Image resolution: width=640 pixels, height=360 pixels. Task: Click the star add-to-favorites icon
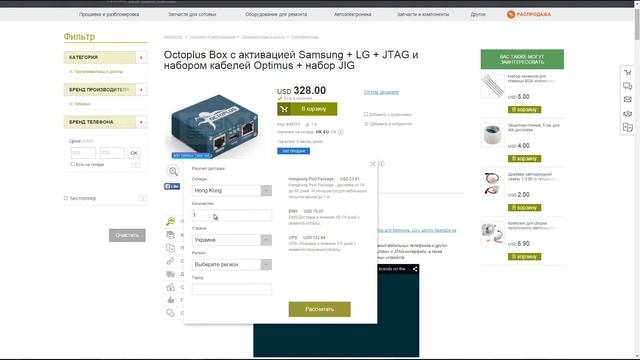pos(366,124)
